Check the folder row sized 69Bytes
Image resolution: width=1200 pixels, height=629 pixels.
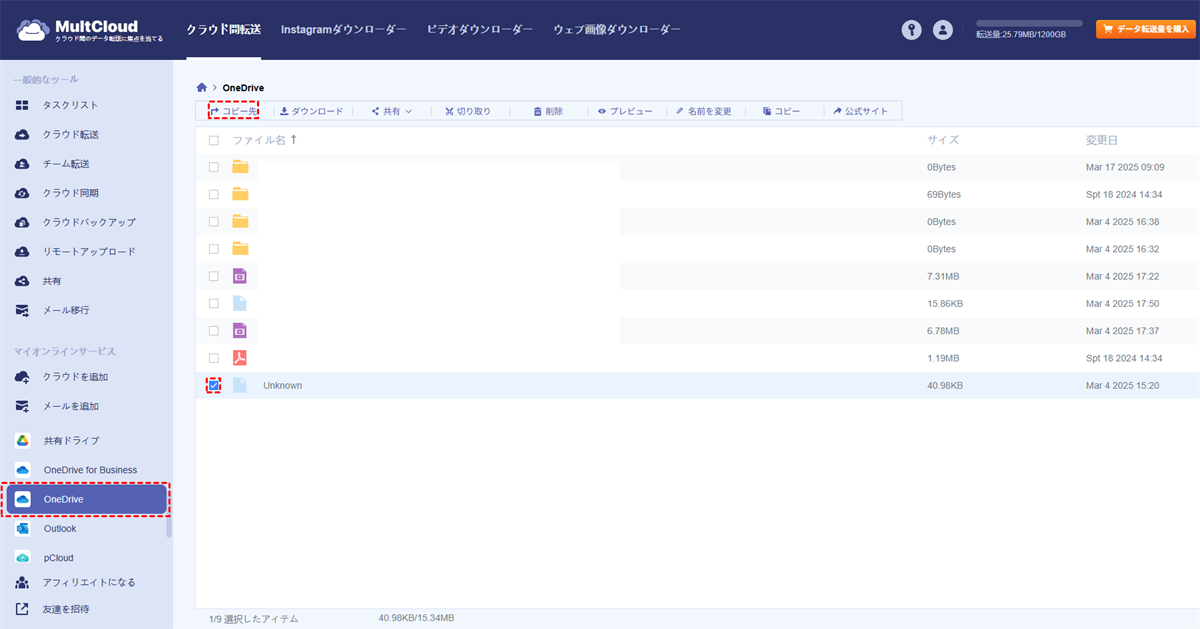(x=213, y=194)
